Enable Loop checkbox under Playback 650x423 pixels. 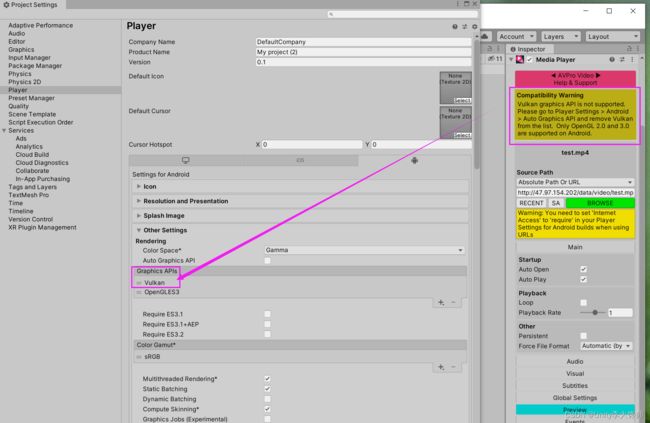point(583,303)
